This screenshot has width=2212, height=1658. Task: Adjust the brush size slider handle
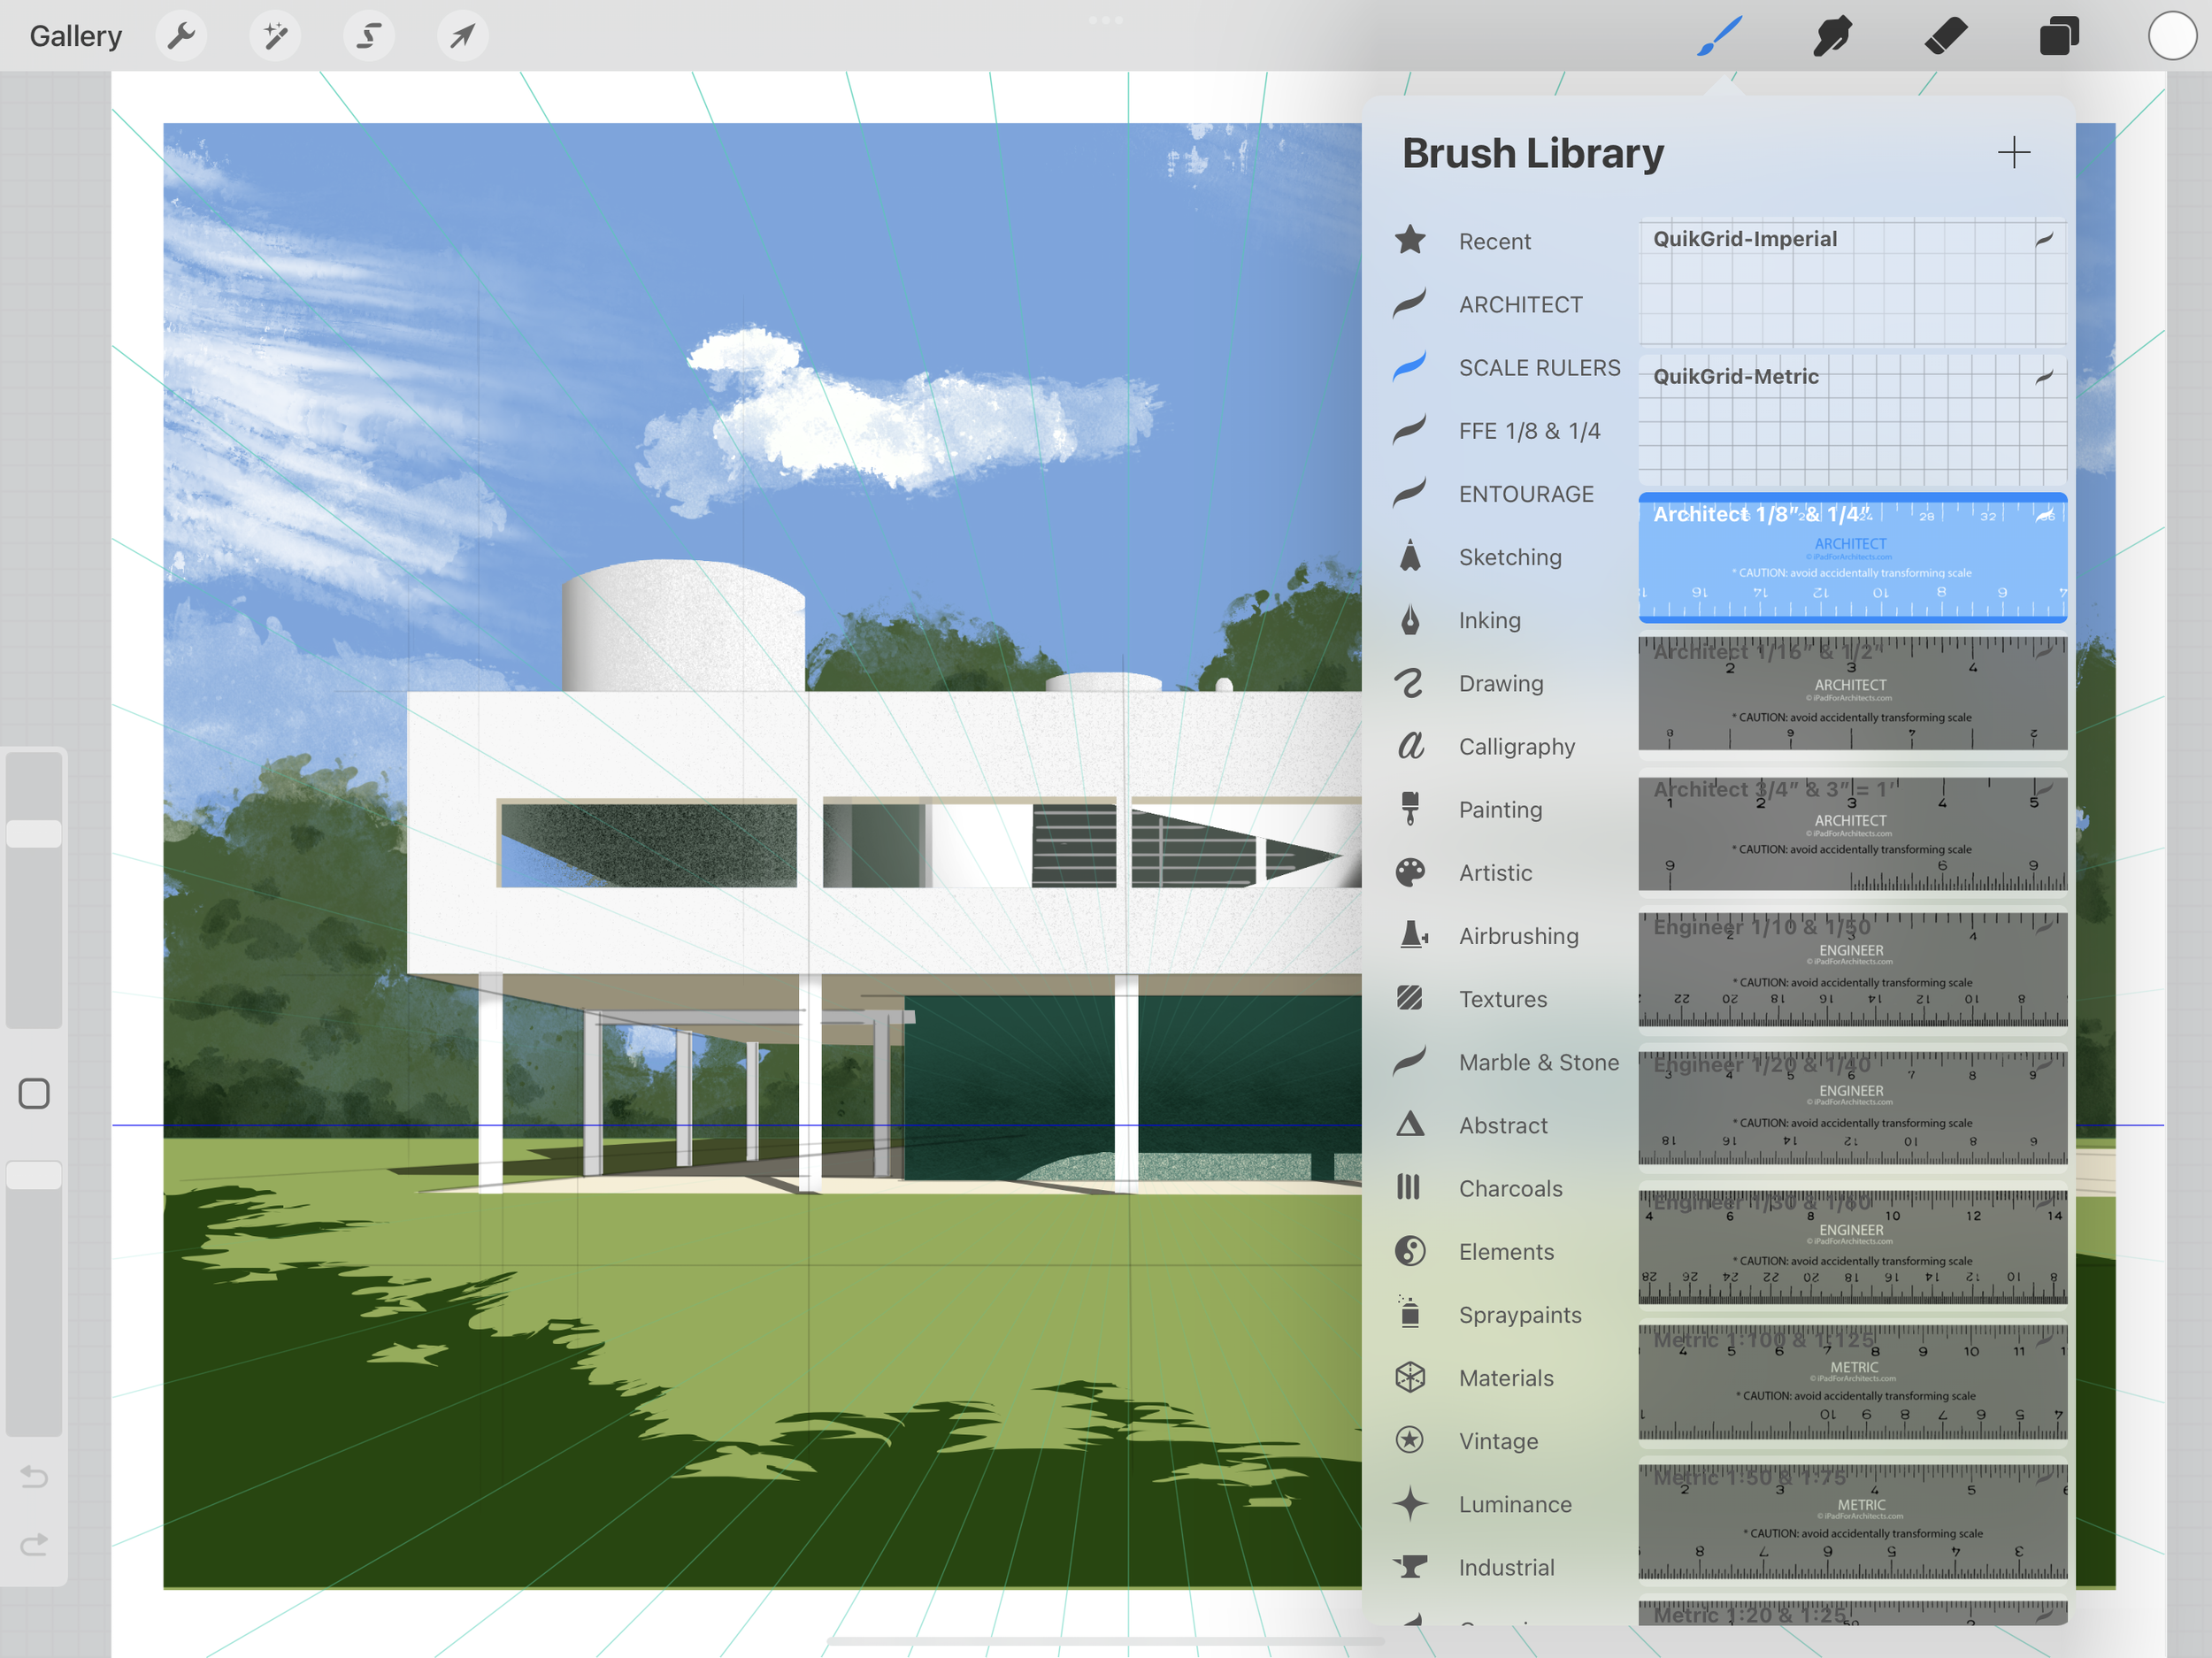[34, 834]
